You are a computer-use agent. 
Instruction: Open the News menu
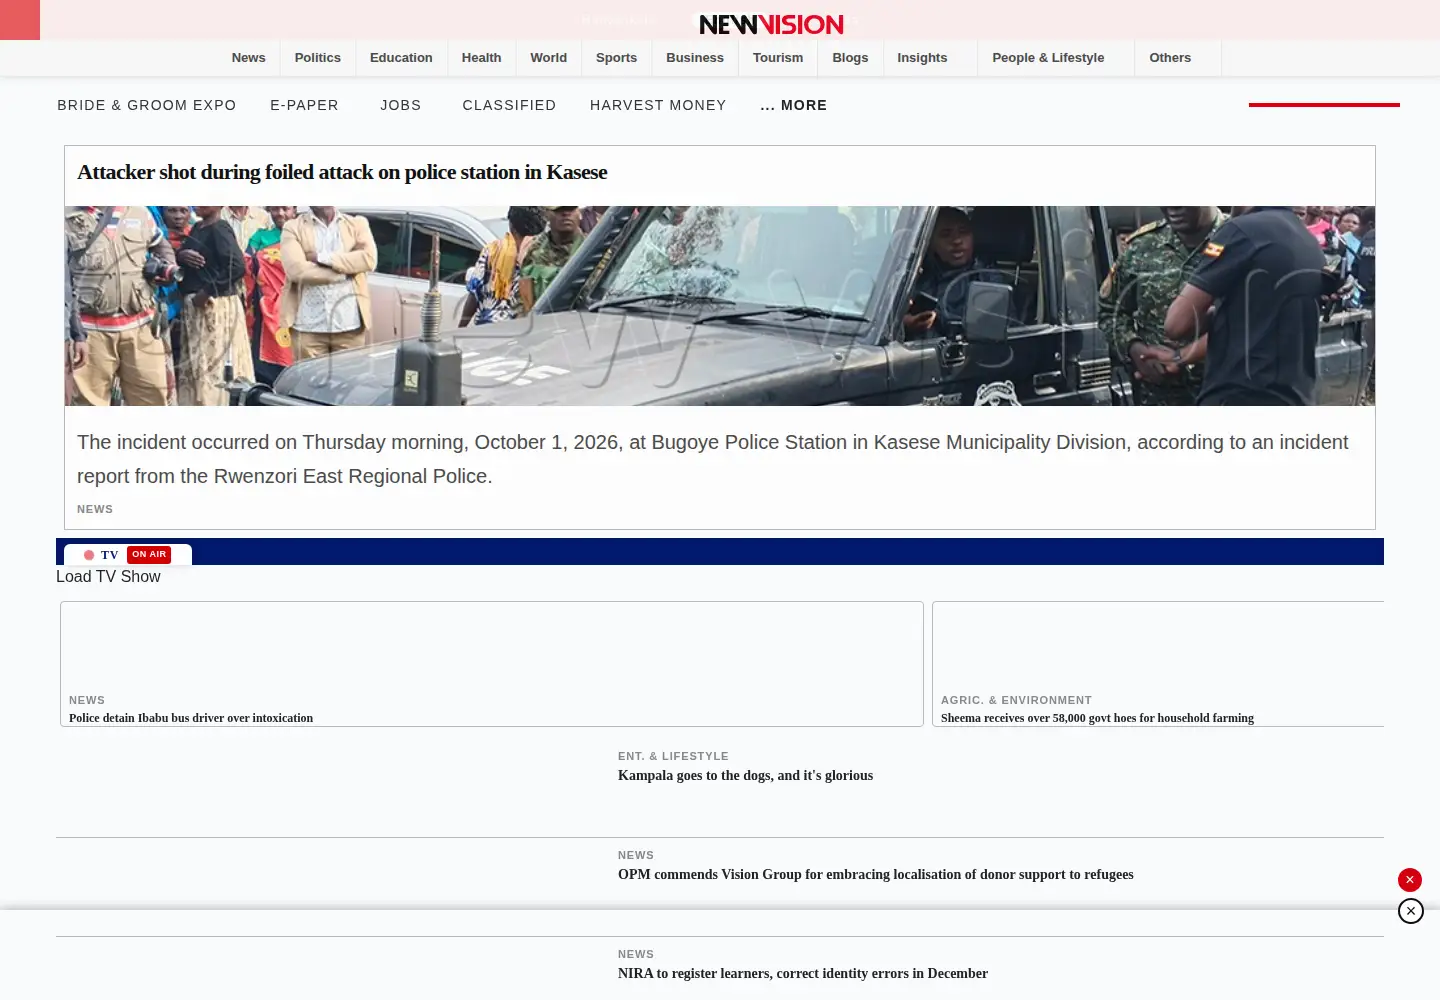[x=249, y=58]
